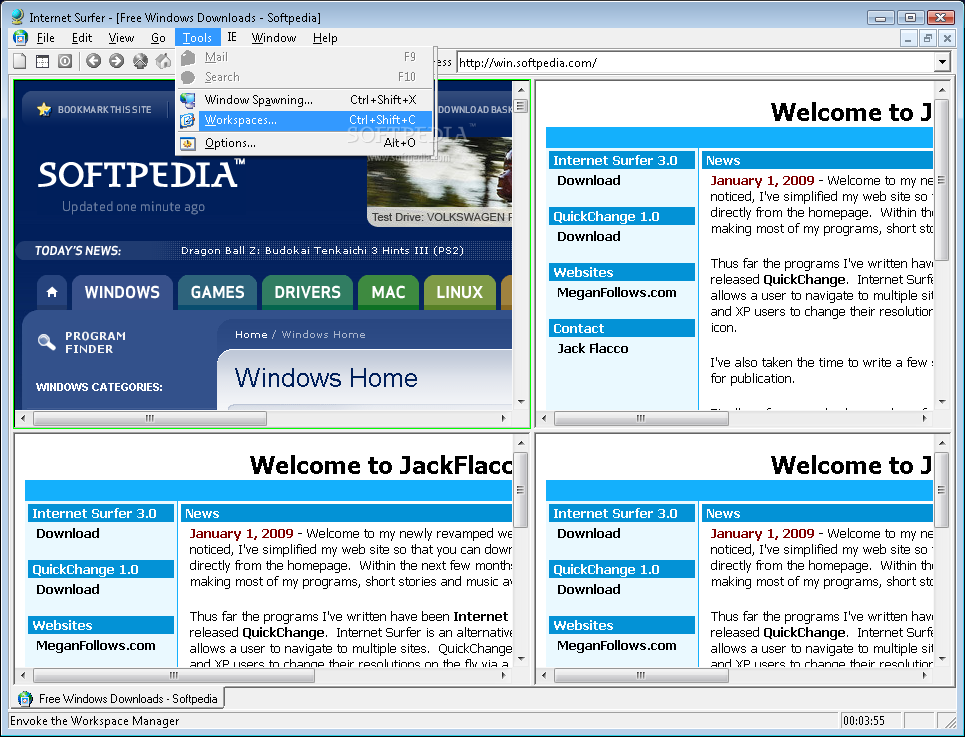Click the Workspaces menu icon
The height and width of the screenshot is (737, 965).
click(x=188, y=121)
